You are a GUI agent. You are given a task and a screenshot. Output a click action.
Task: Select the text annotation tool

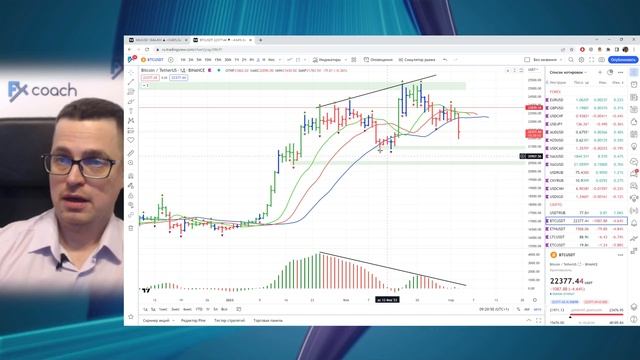[131, 111]
